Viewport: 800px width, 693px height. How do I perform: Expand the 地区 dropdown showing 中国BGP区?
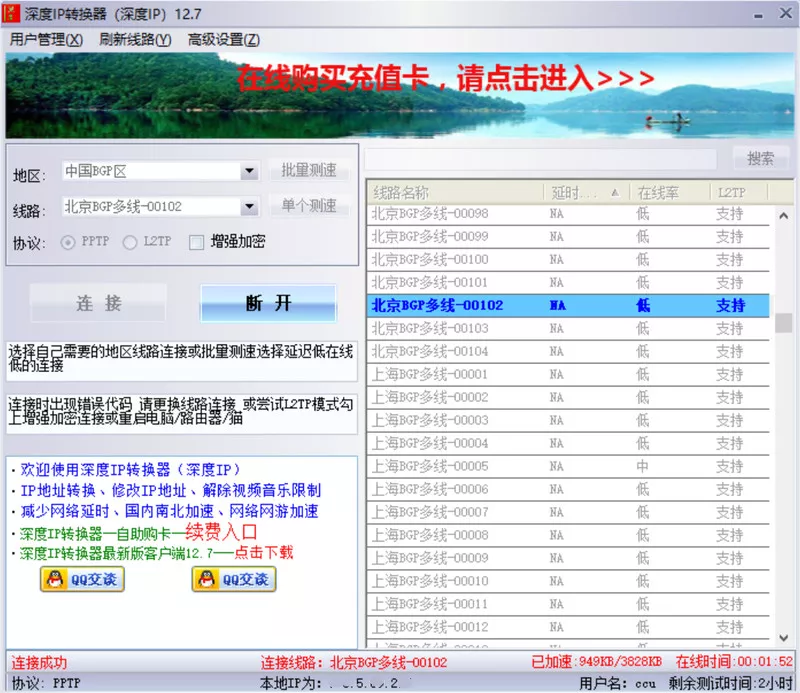249,171
